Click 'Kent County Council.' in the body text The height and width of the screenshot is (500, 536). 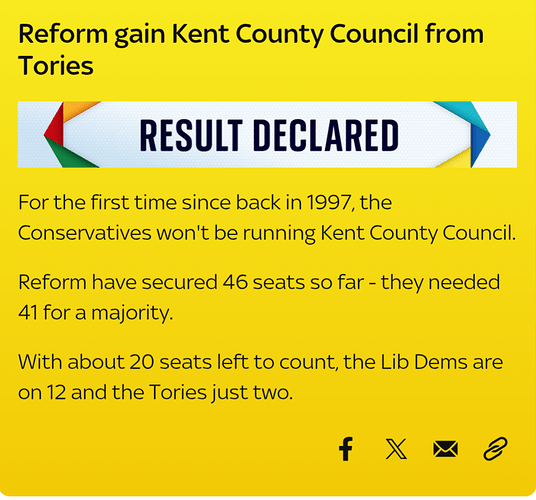[x=418, y=233]
